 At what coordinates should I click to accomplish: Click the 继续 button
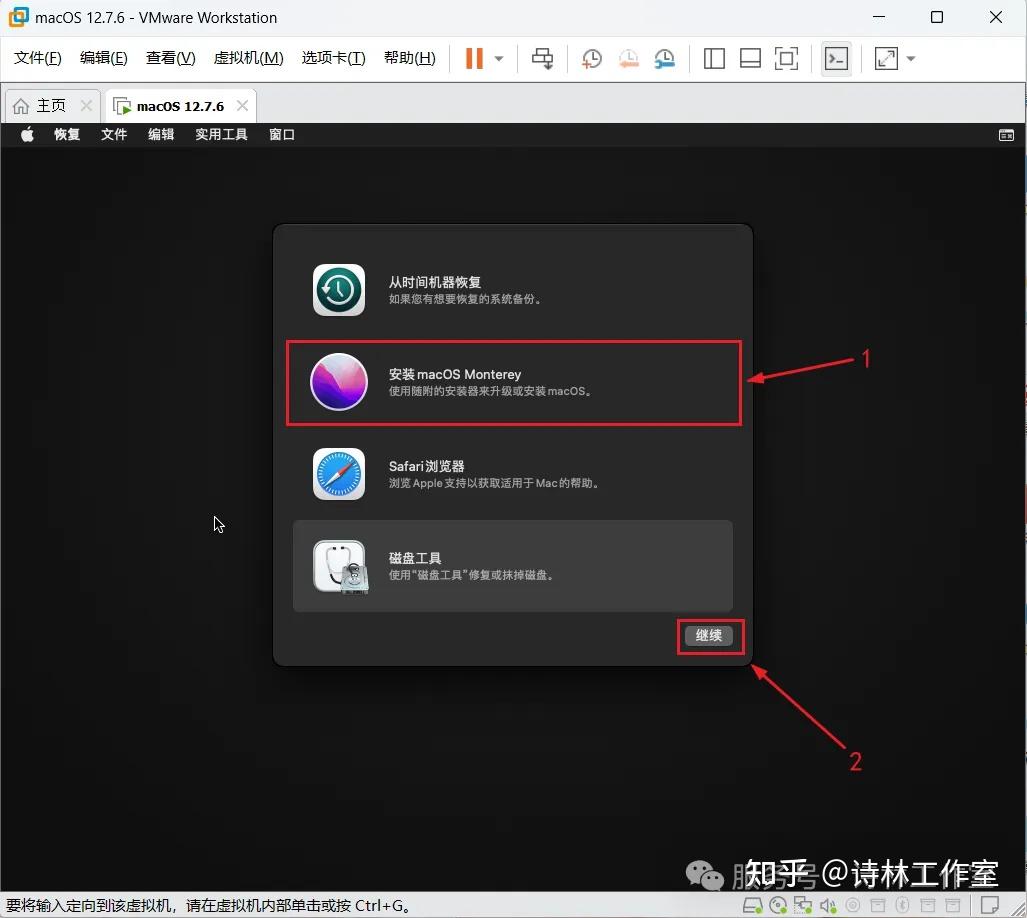[x=709, y=635]
